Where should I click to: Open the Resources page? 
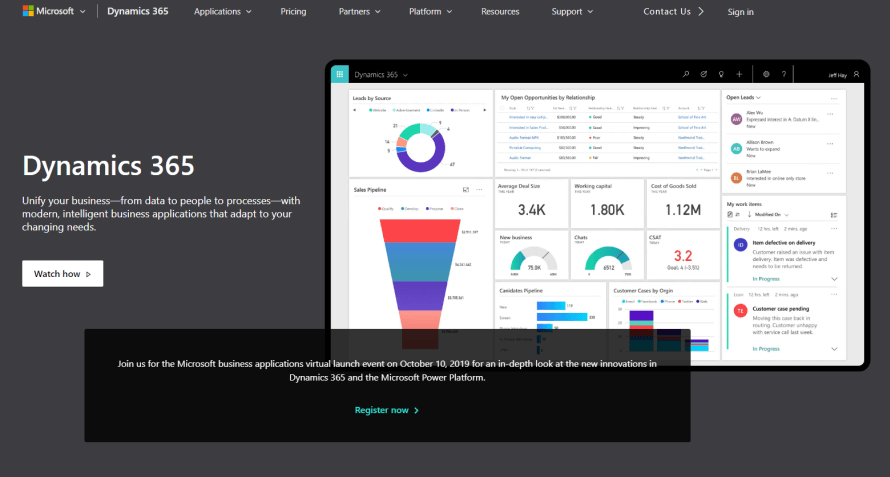pyautogui.click(x=500, y=11)
